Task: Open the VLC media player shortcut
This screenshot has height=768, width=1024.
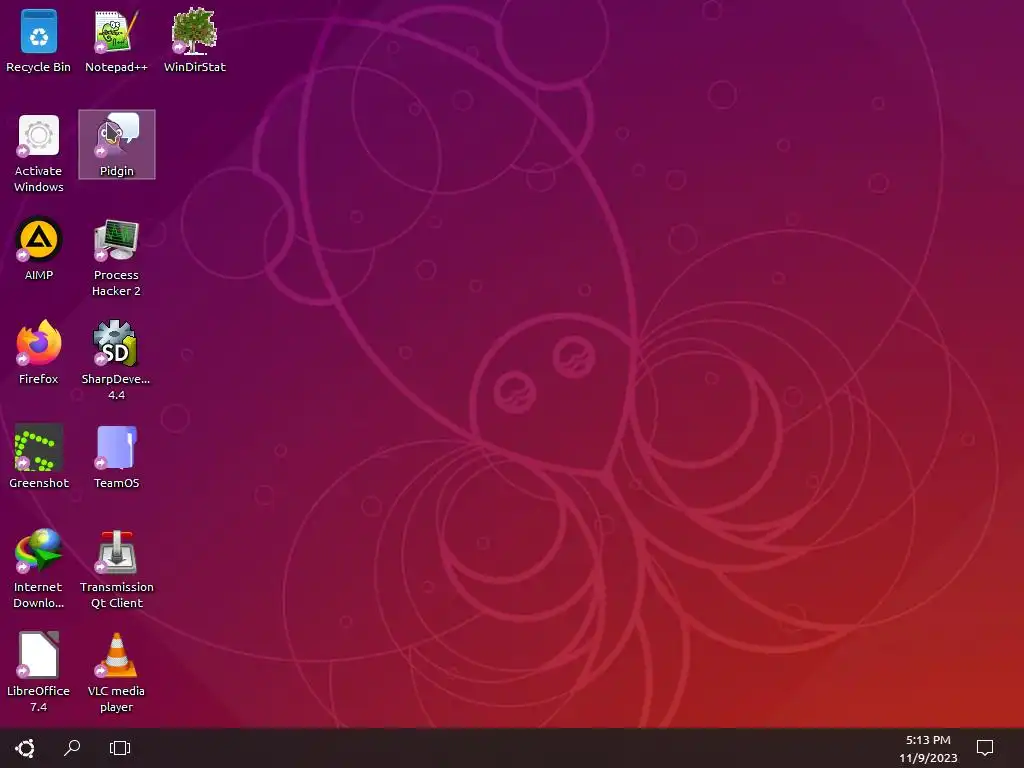Action: [116, 673]
